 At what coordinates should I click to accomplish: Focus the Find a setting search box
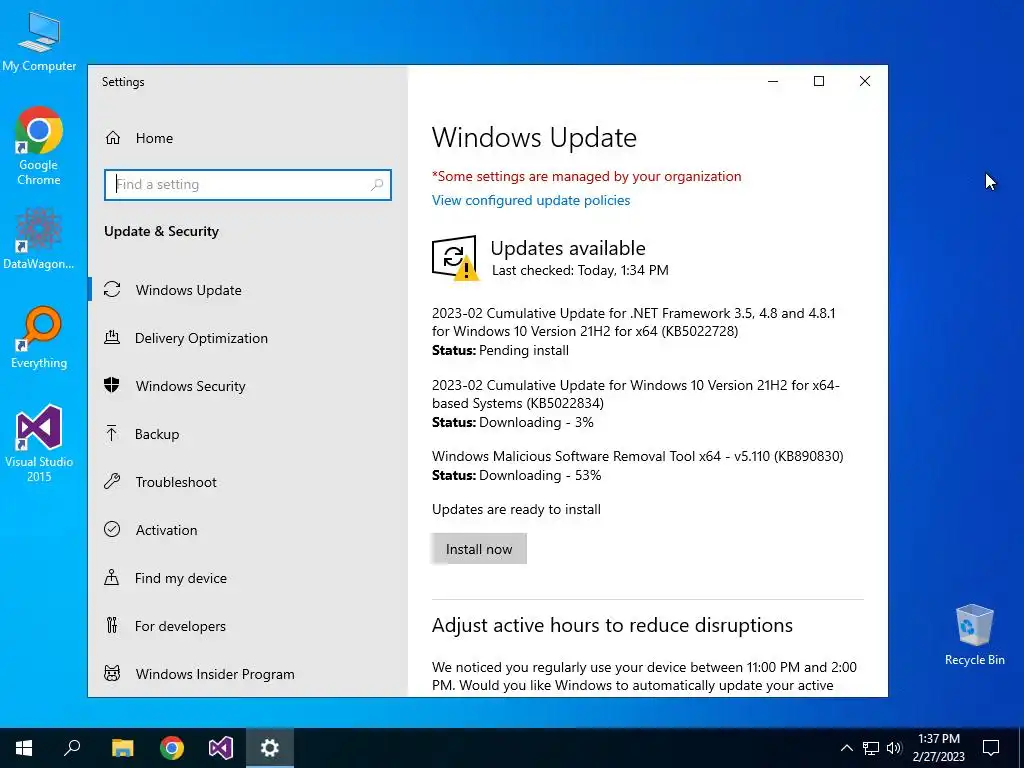coord(248,185)
